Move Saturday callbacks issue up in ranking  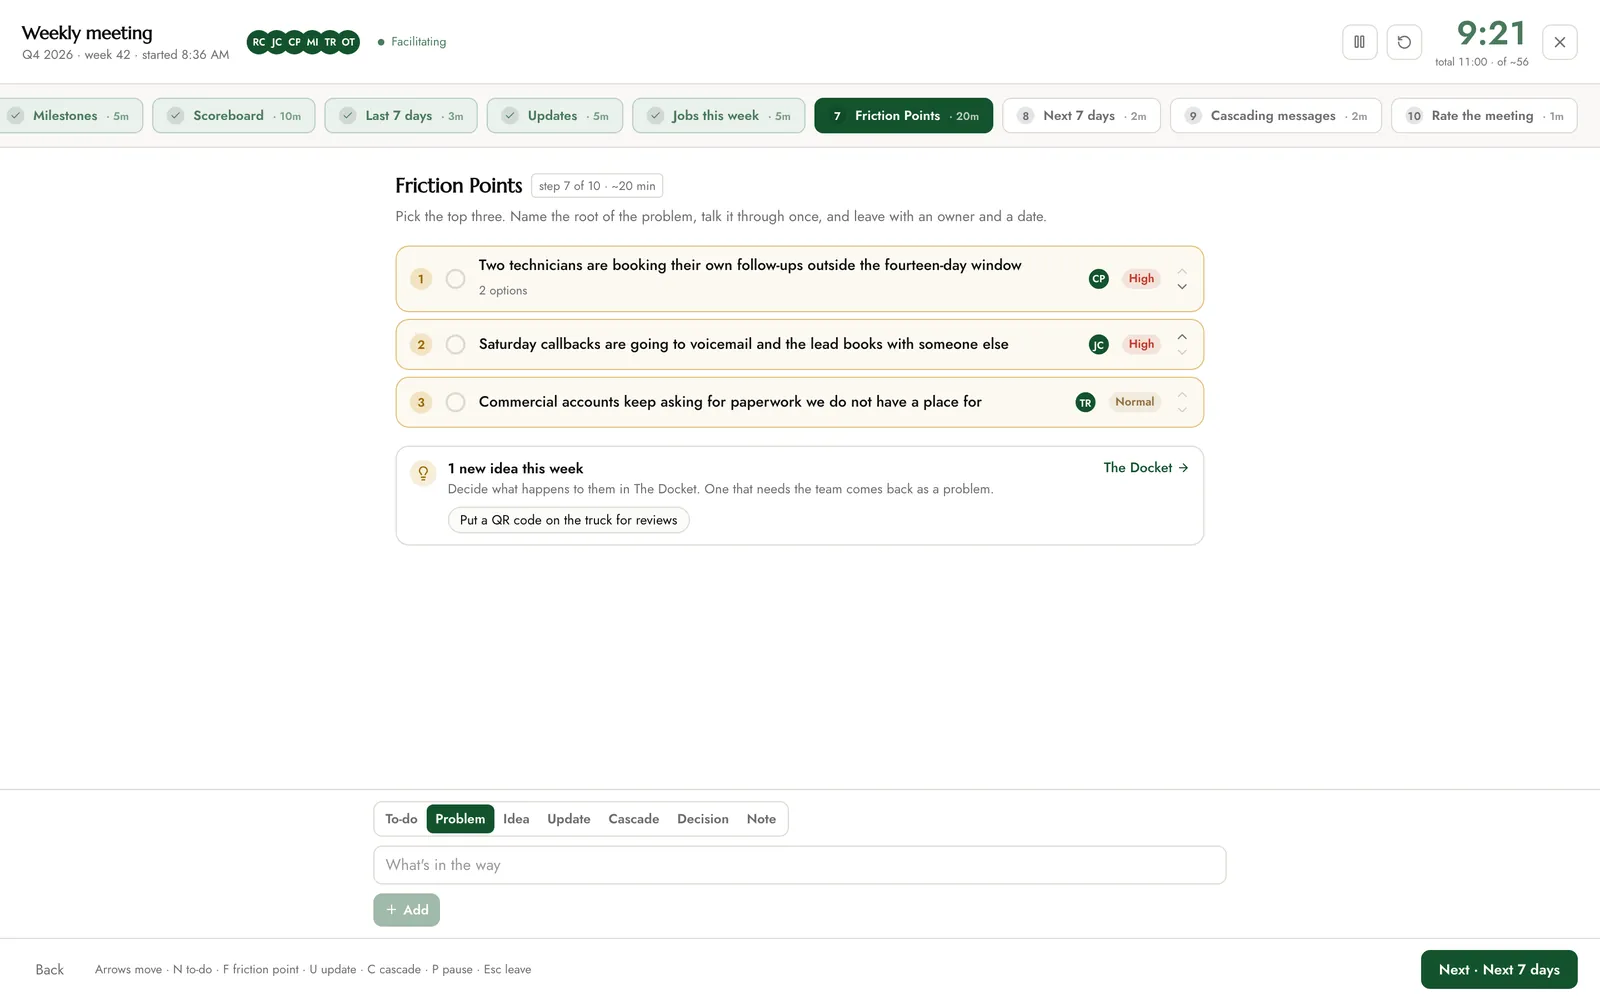coord(1182,337)
